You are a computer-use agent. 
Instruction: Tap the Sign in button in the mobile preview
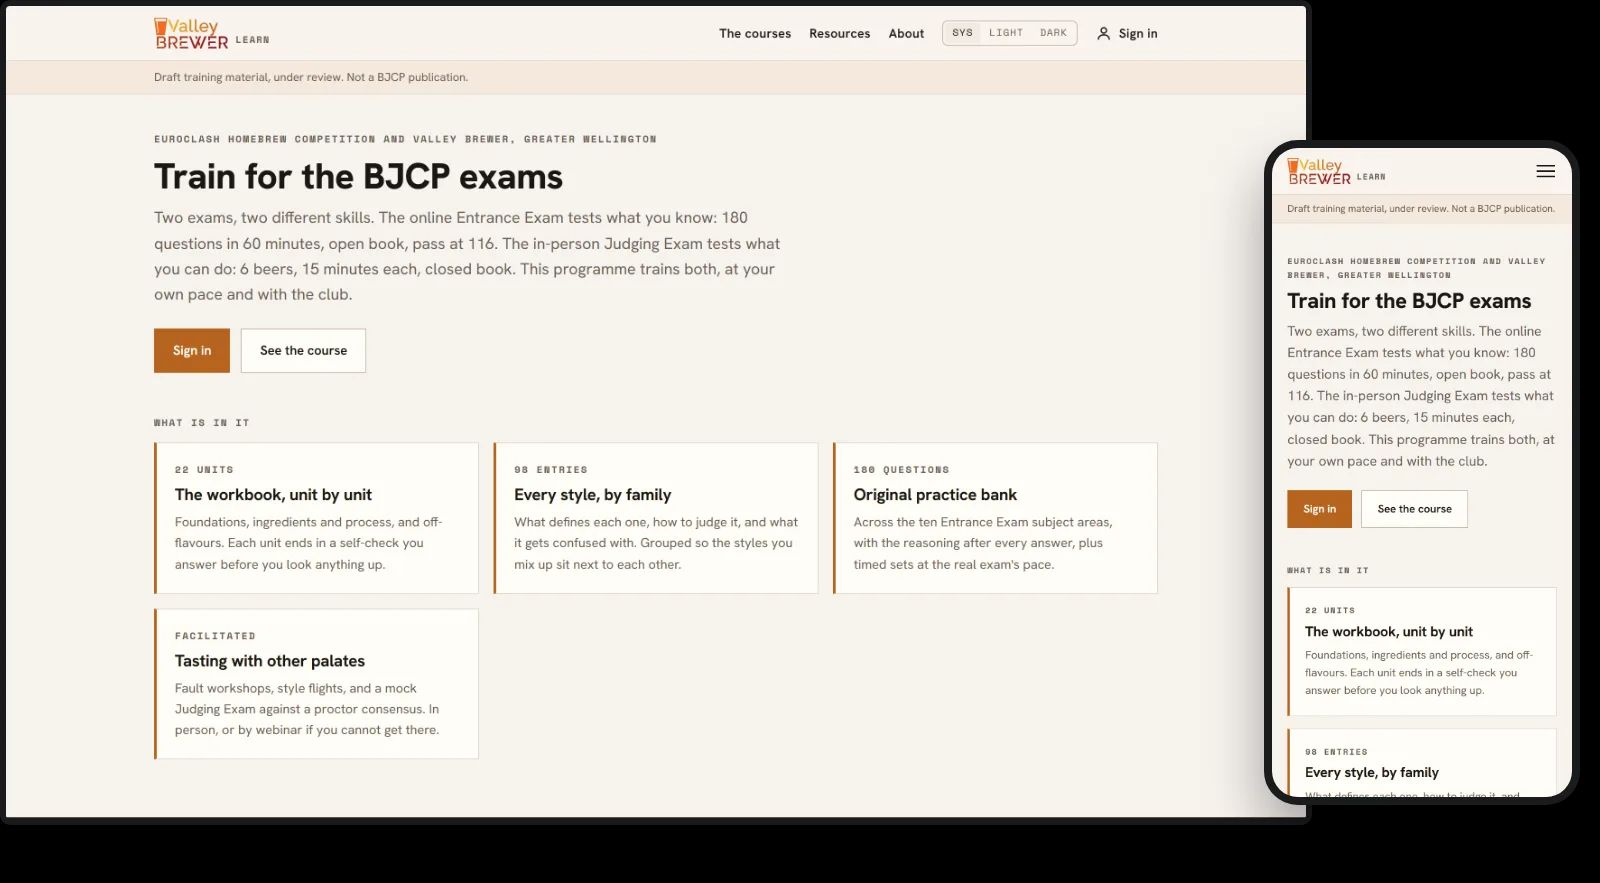click(x=1319, y=509)
